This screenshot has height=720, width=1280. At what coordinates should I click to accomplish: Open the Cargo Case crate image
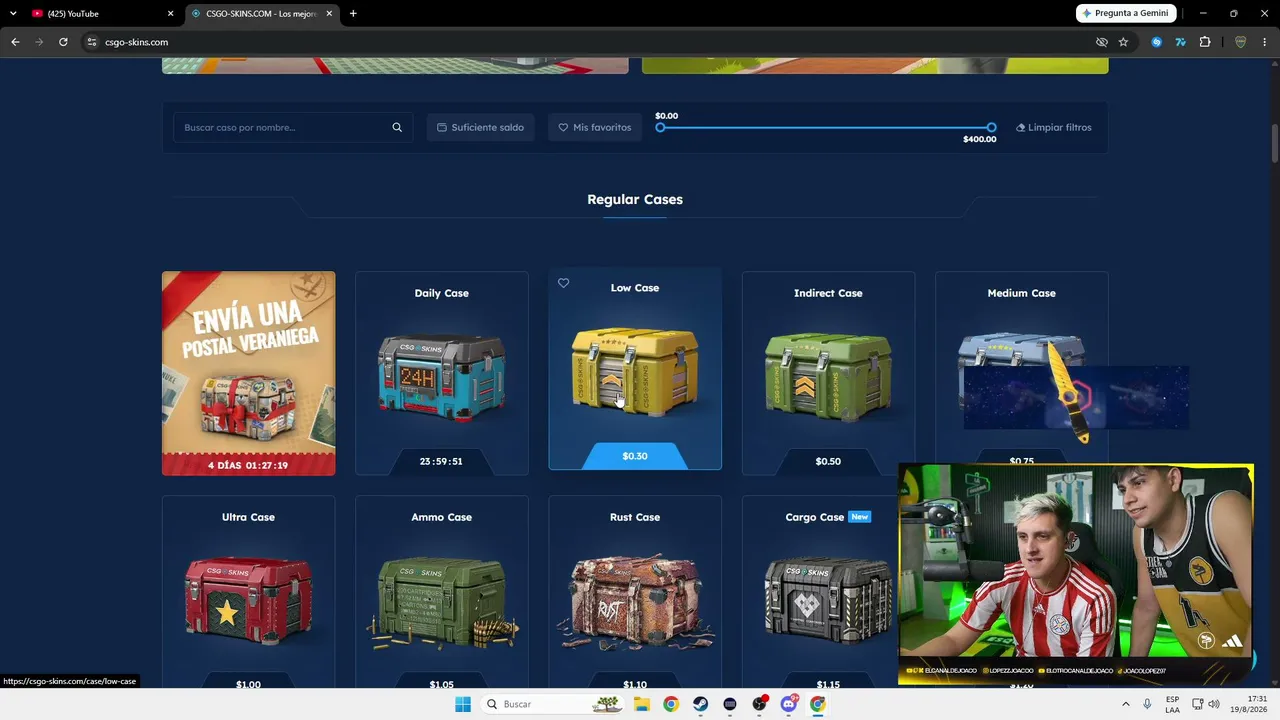[828, 600]
